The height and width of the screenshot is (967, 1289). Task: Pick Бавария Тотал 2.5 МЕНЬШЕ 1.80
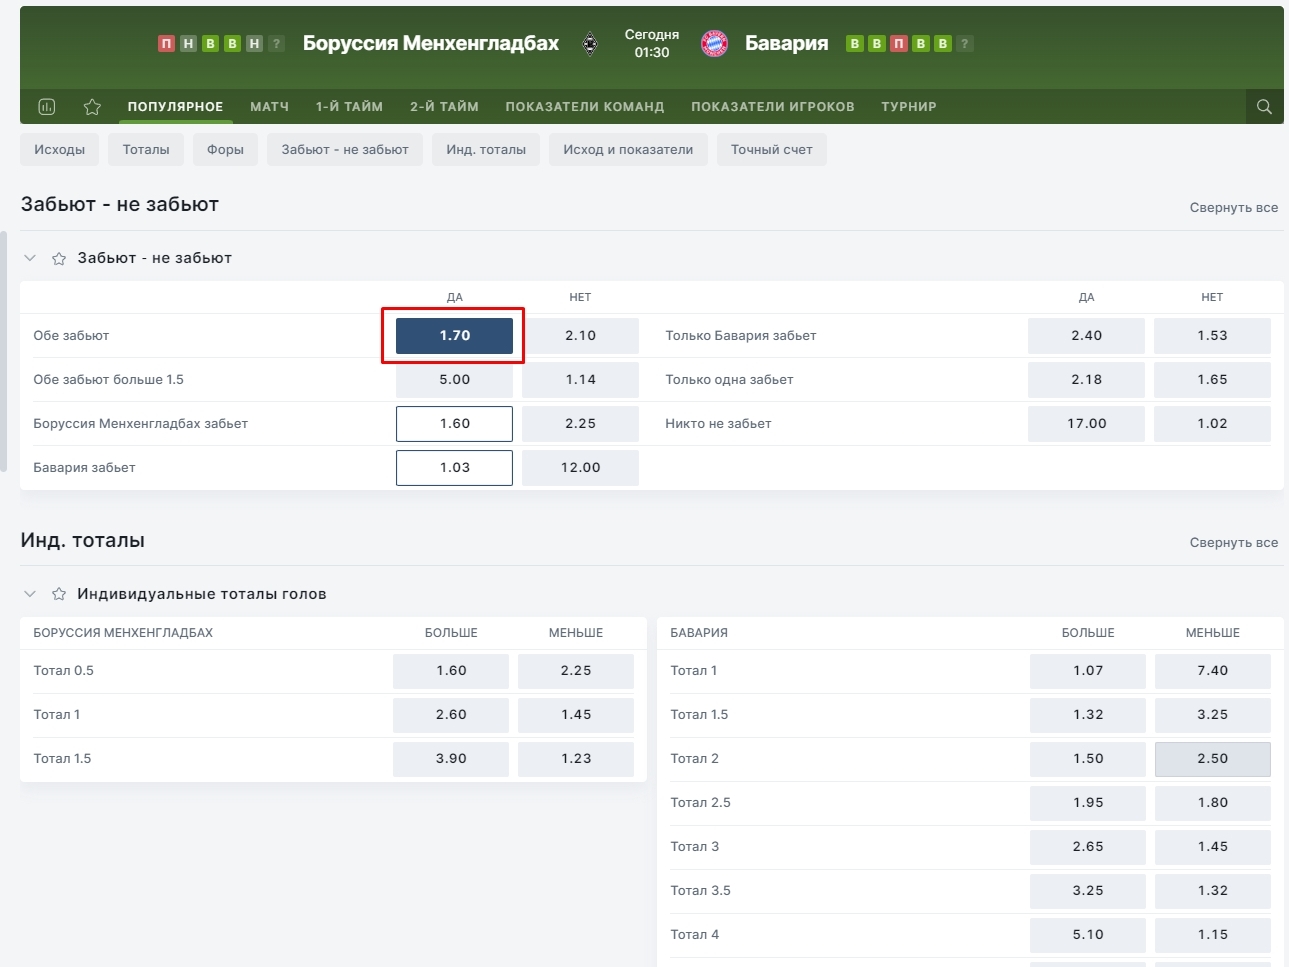[x=1213, y=803]
